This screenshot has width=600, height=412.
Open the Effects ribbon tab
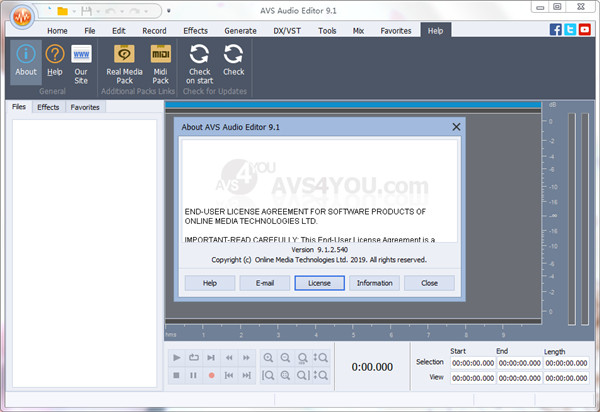(196, 31)
